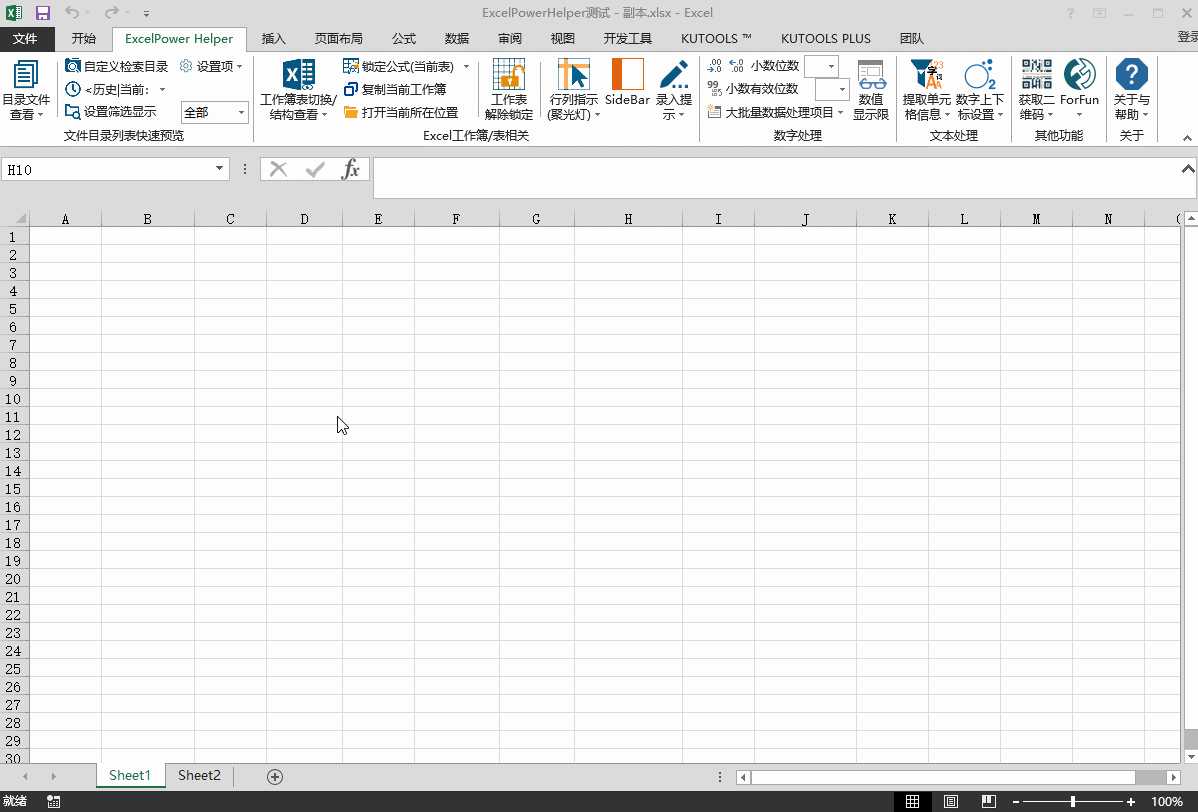Viewport: 1198px width, 812px height.
Task: Expand the 历史|当前 dropdown arrow
Action: [x=162, y=89]
